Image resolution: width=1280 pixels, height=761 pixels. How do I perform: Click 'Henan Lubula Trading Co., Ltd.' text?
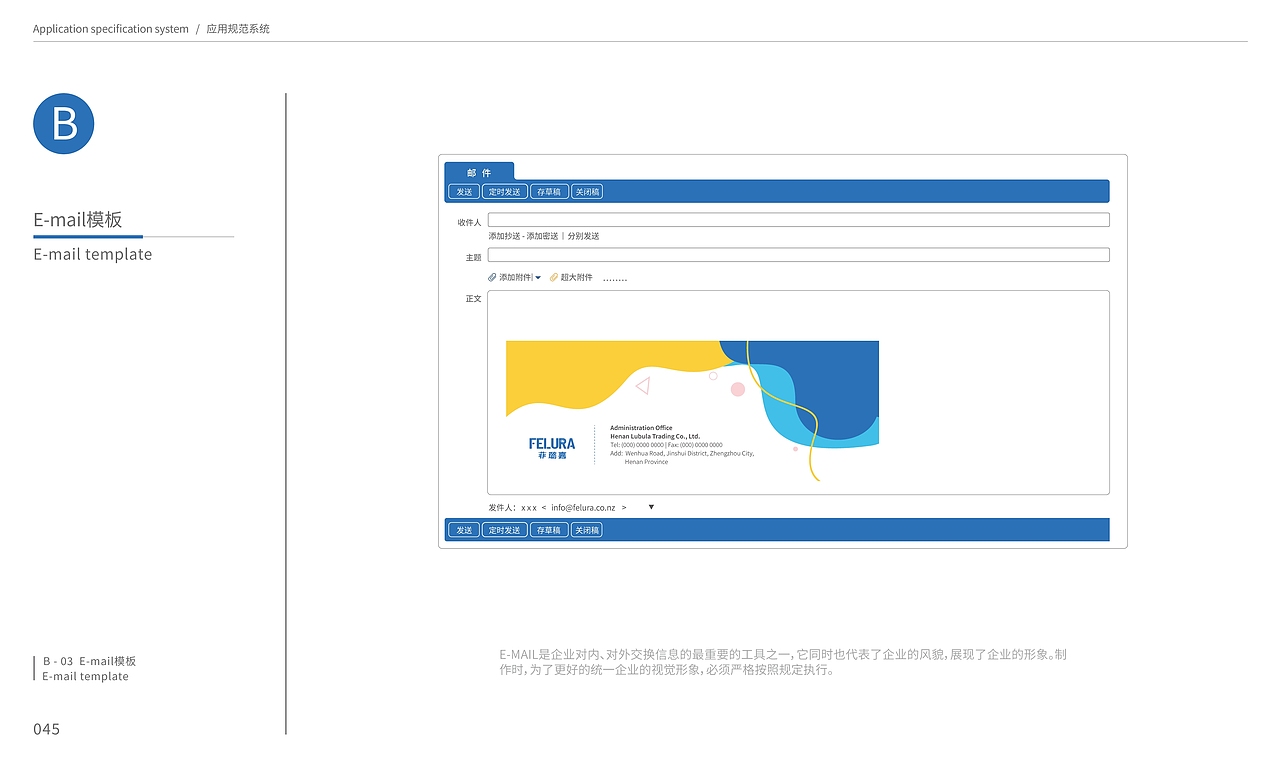[x=655, y=437]
